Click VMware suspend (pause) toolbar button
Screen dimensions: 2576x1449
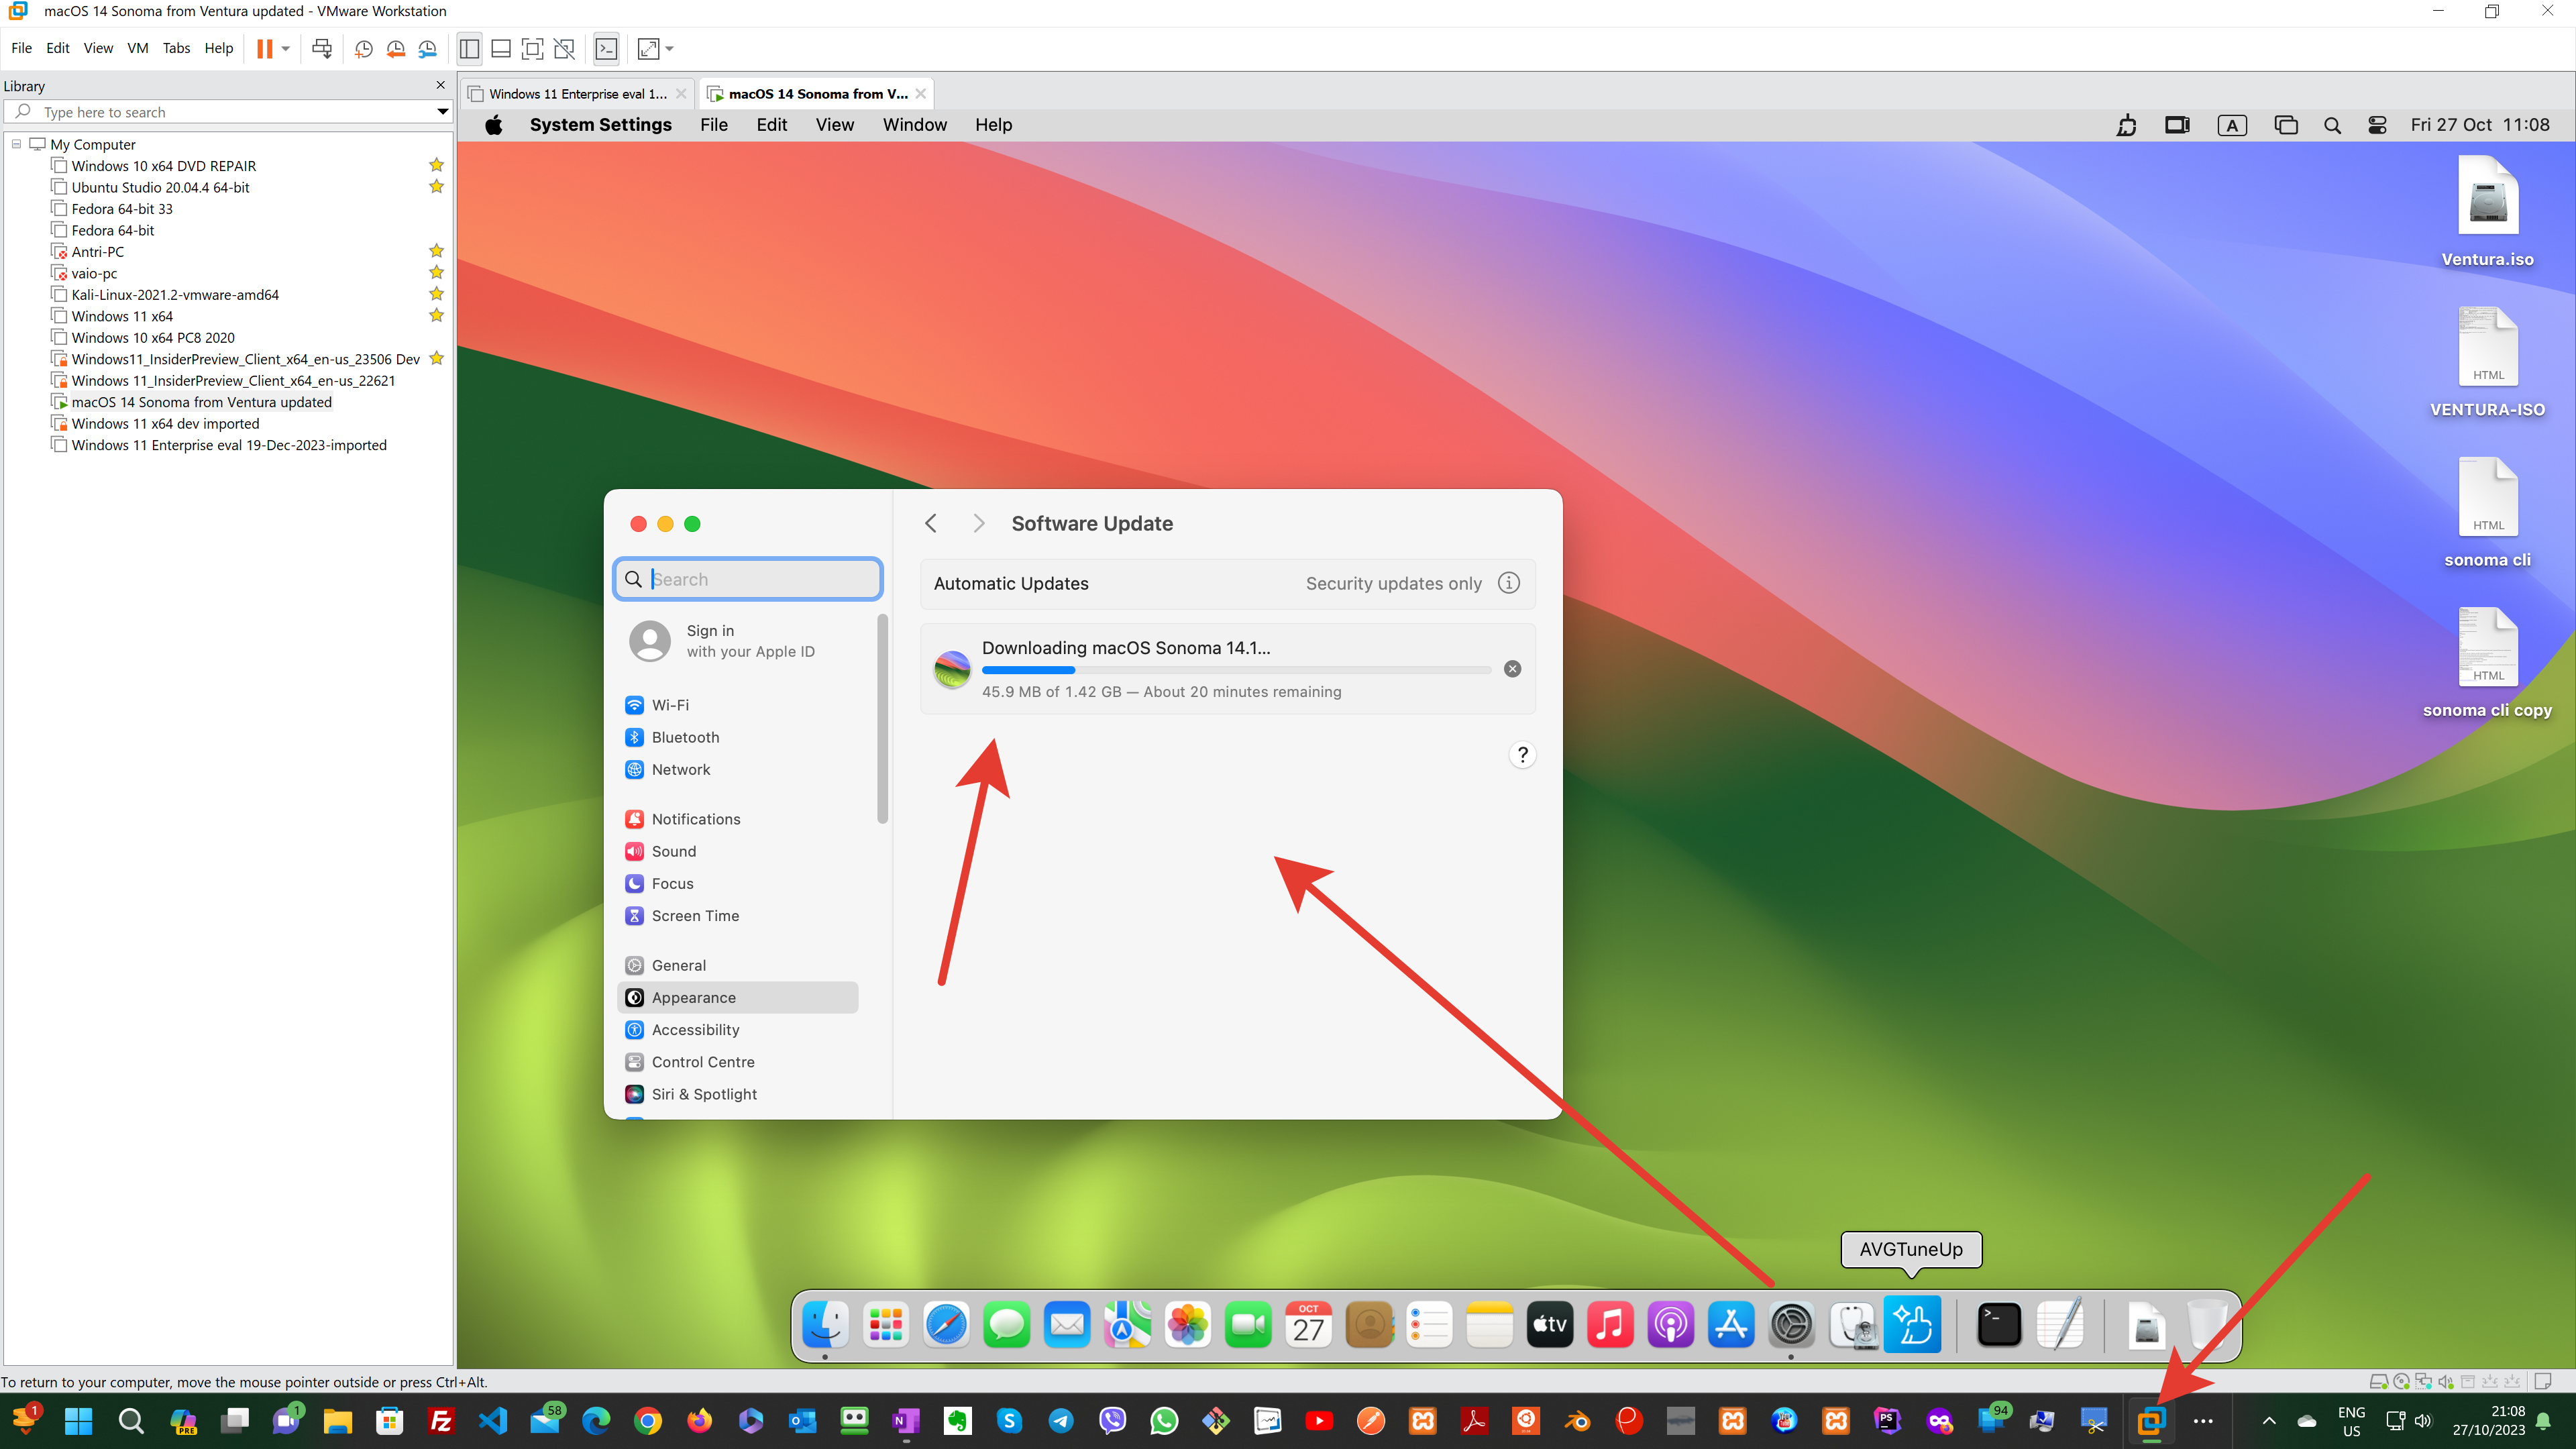[264, 48]
